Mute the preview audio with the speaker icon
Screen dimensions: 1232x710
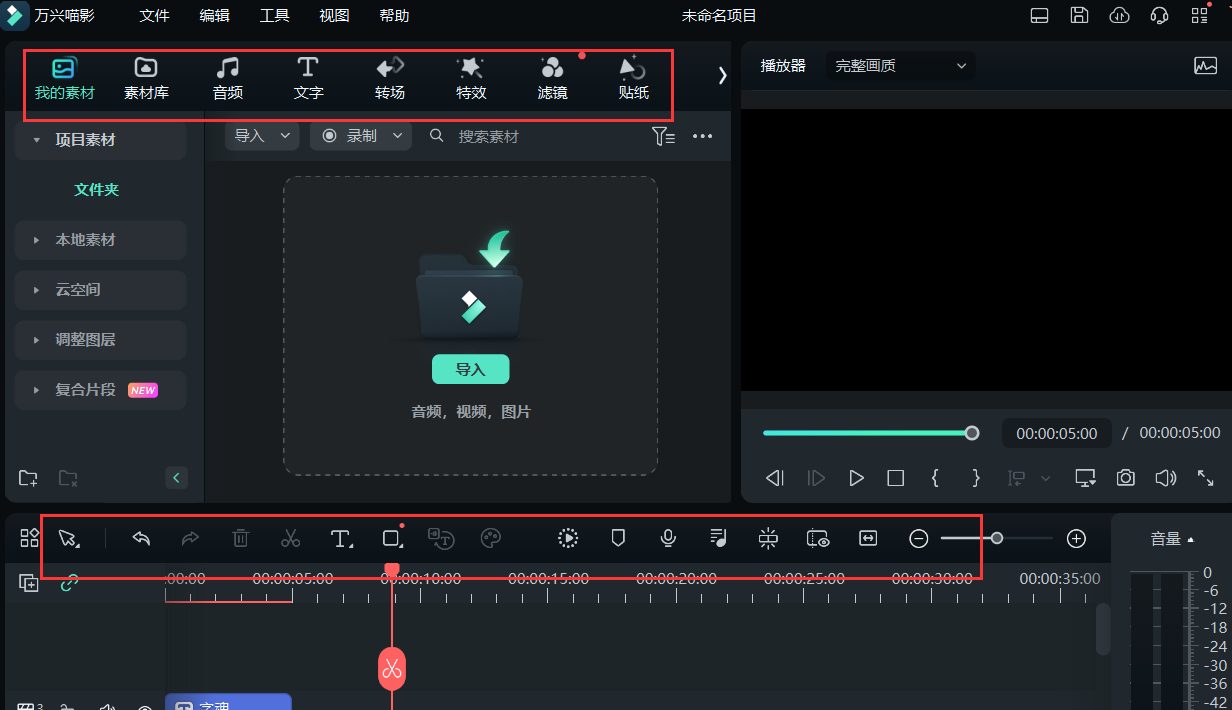pos(1165,478)
